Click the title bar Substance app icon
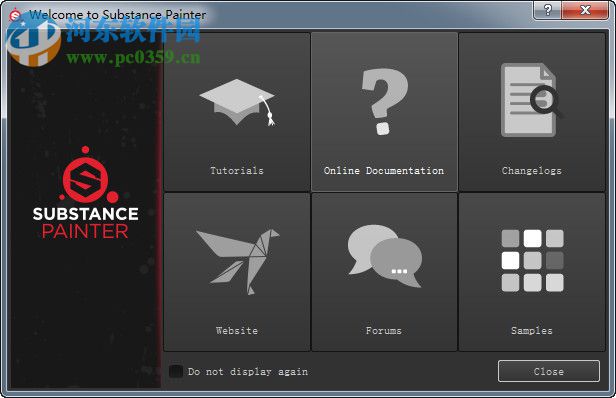The height and width of the screenshot is (398, 616). pyautogui.click(x=15, y=15)
